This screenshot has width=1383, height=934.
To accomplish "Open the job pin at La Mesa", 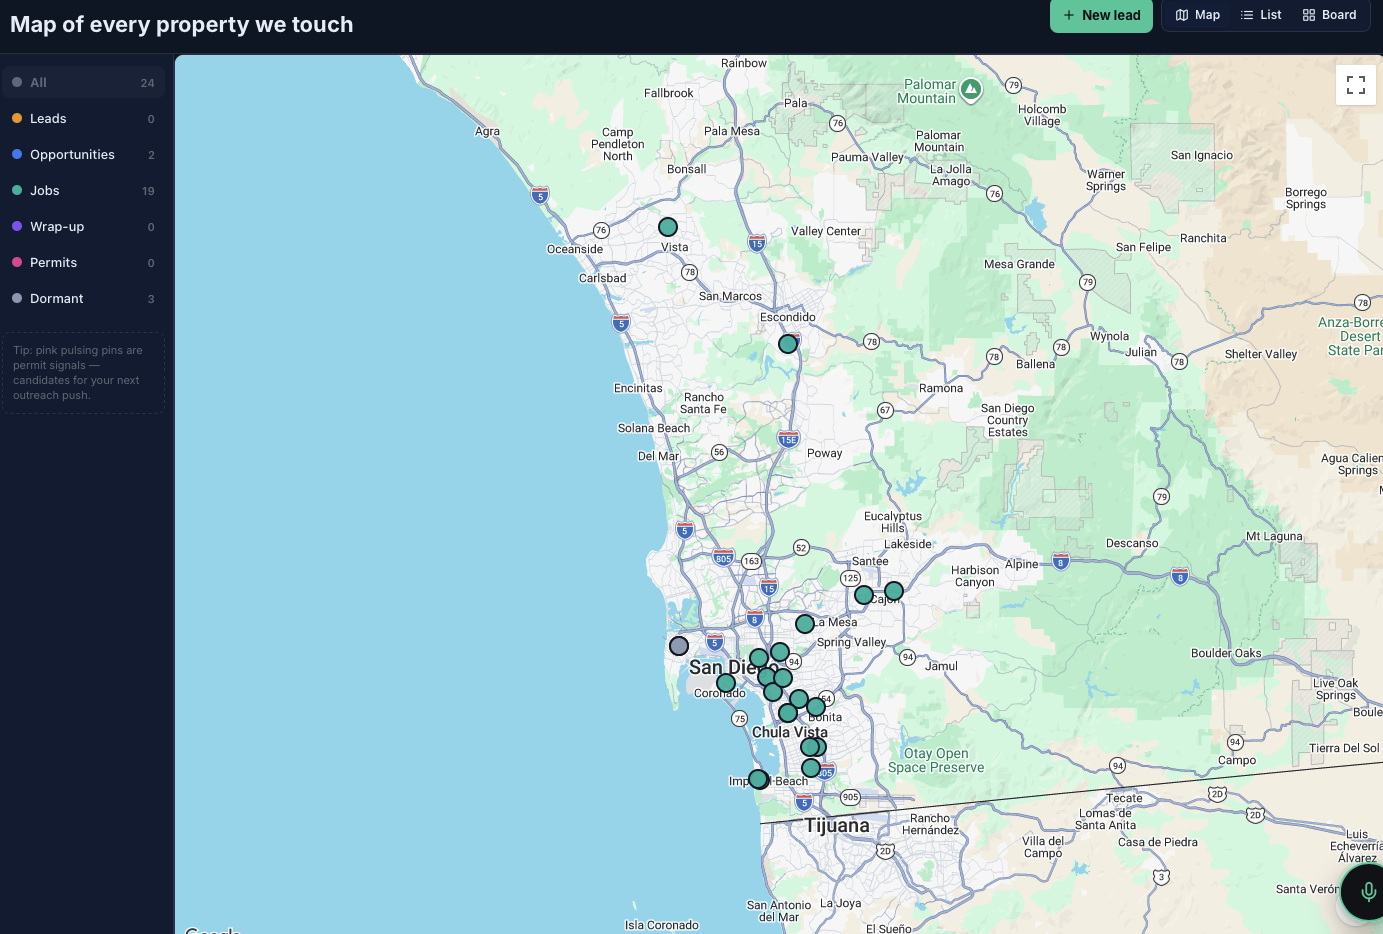I will [x=805, y=624].
